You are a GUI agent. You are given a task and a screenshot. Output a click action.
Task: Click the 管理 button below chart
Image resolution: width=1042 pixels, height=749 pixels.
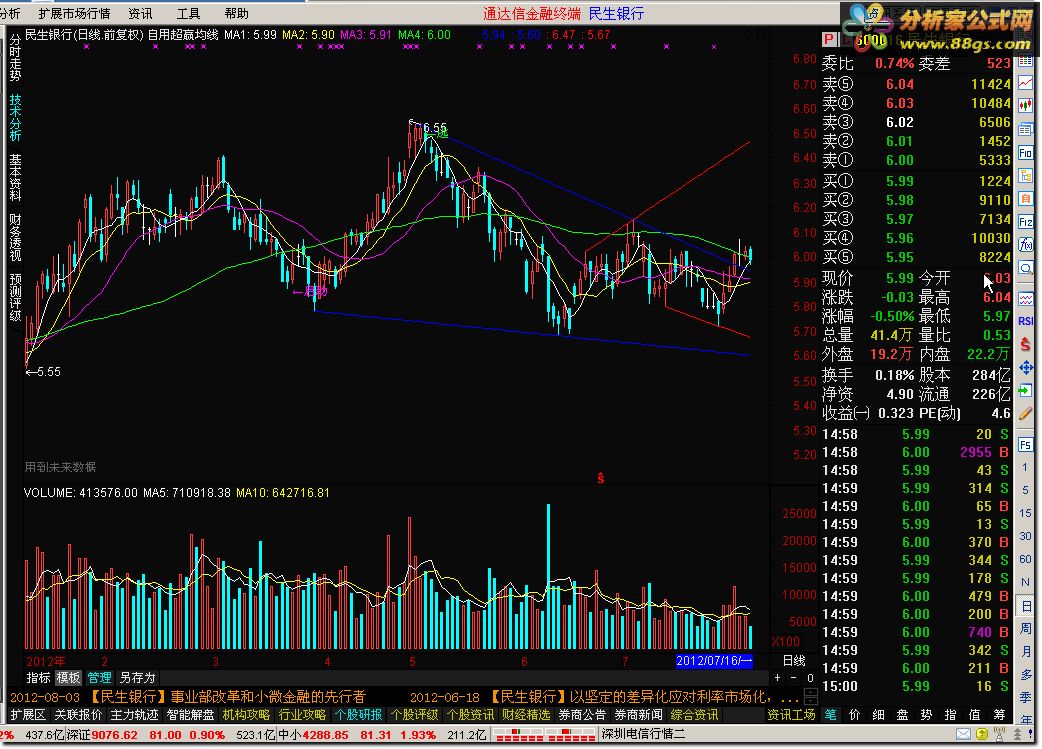pyautogui.click(x=100, y=678)
